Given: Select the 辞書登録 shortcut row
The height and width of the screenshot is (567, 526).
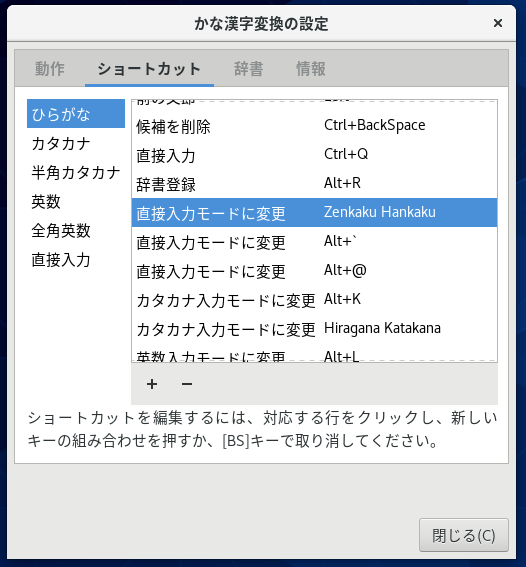Looking at the screenshot, I should pos(315,184).
